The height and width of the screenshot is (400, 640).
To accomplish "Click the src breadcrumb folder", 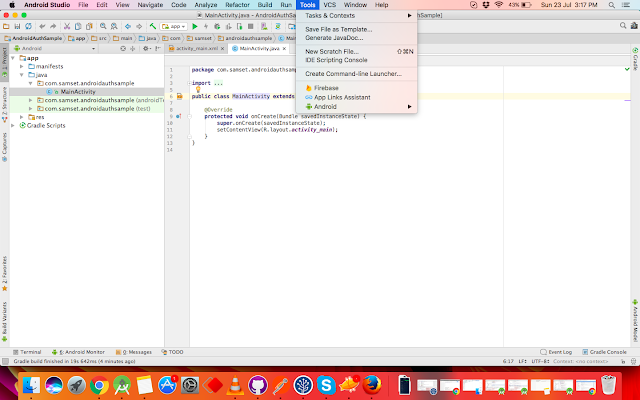I will pos(99,38).
